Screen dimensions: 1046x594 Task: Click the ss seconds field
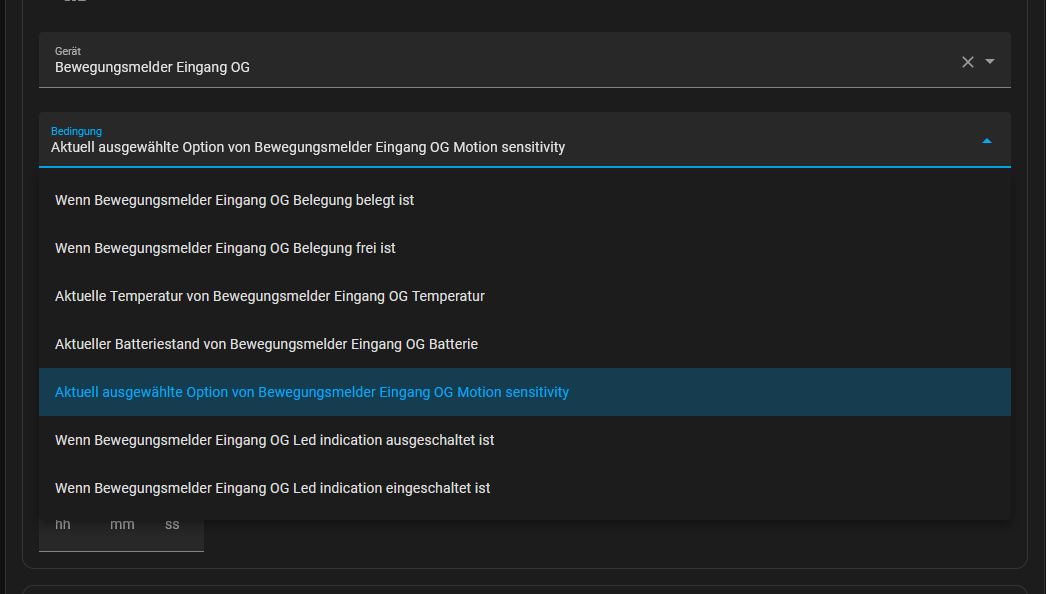pyautogui.click(x=172, y=525)
